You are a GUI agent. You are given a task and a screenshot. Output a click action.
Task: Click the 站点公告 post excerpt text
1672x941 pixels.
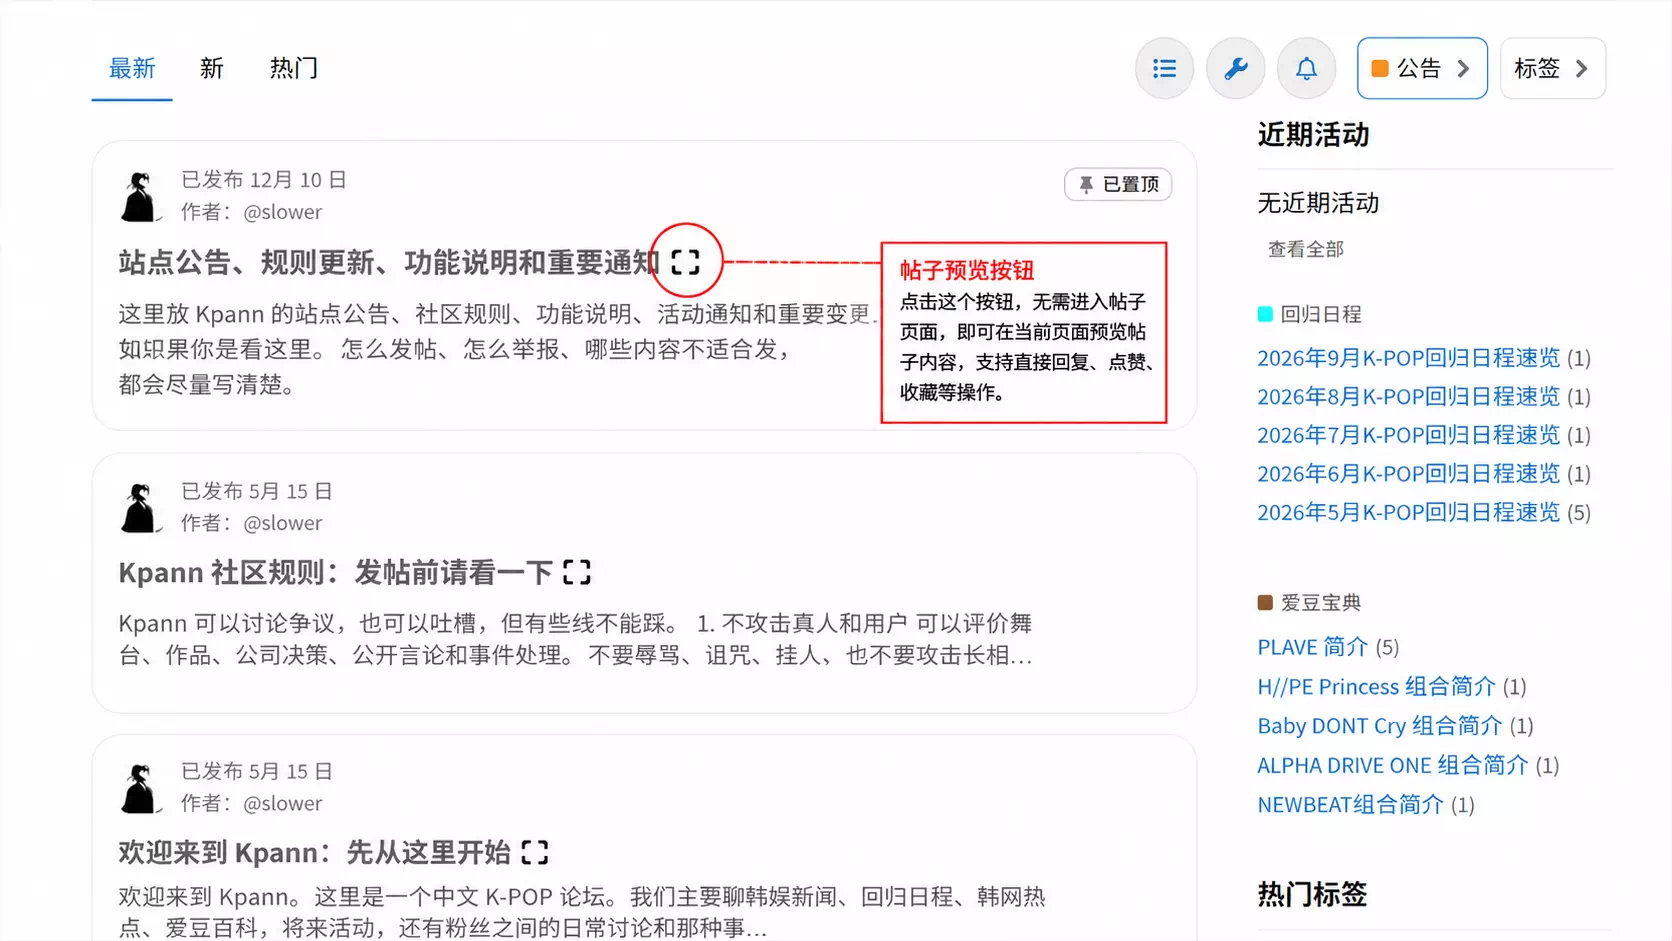(x=498, y=349)
